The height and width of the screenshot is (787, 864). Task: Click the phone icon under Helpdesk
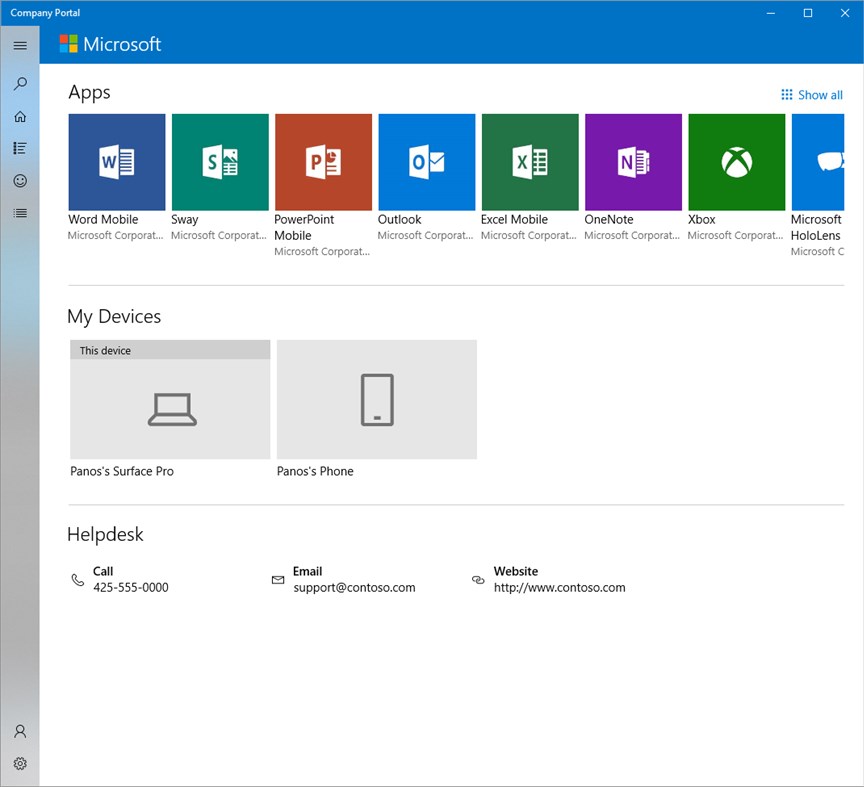[79, 579]
